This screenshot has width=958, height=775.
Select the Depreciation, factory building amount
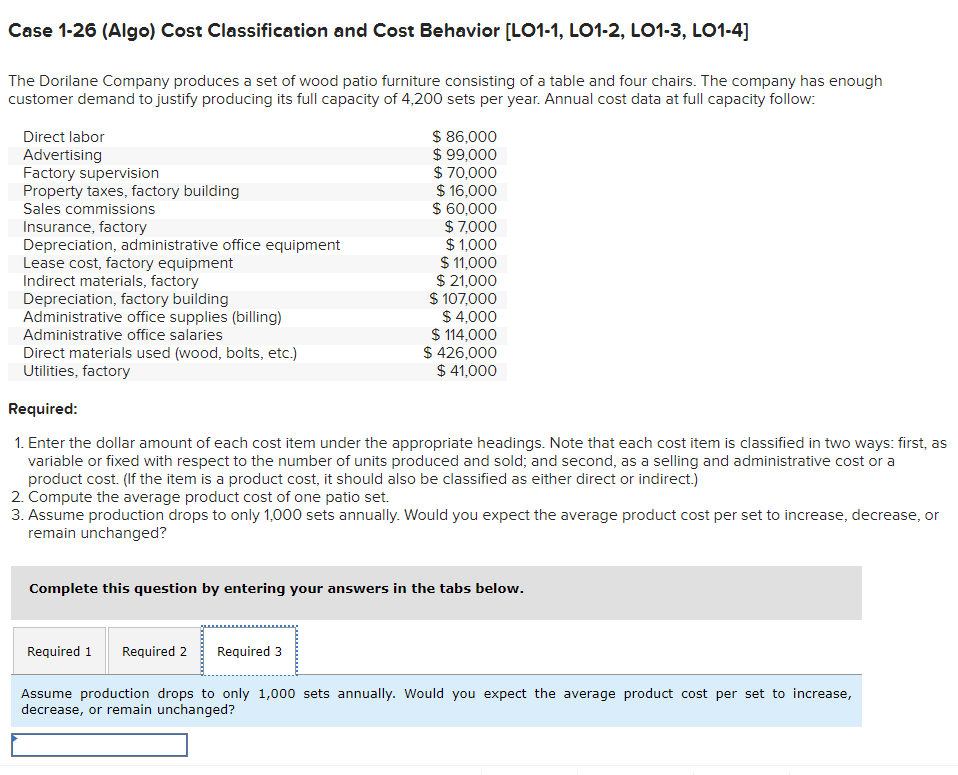pos(463,298)
